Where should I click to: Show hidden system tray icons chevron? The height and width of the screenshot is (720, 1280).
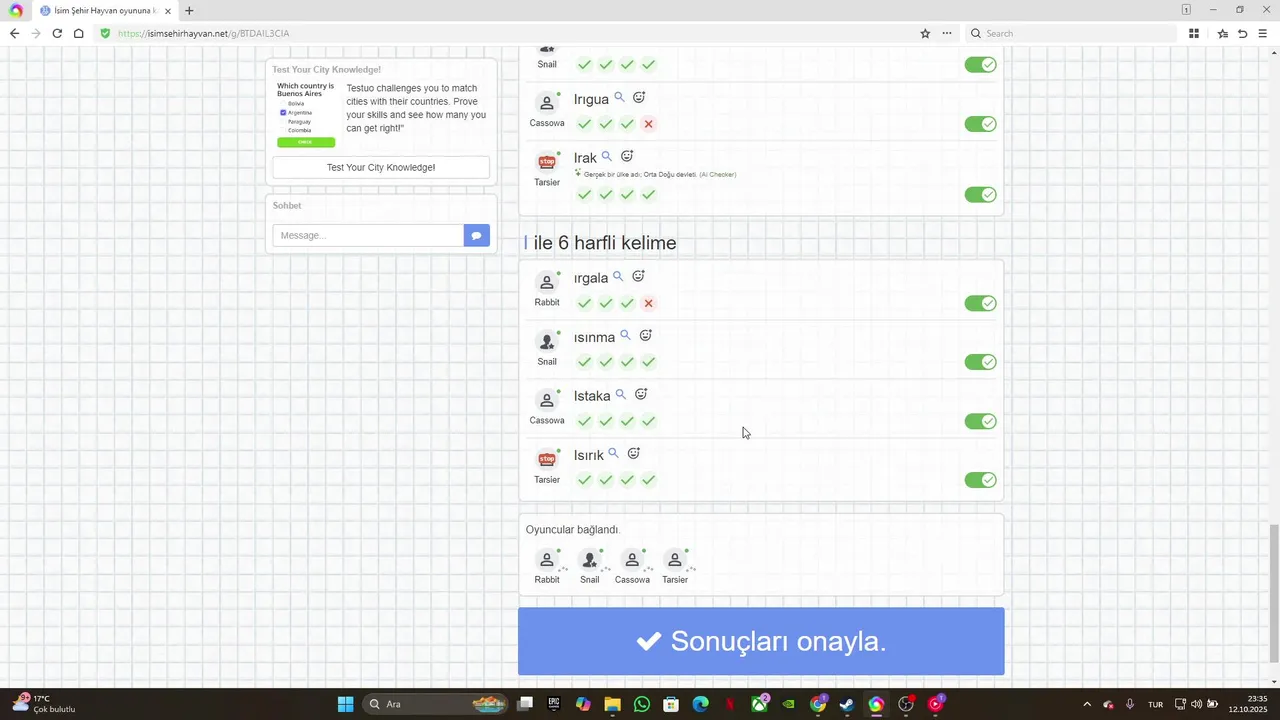pos(1087,704)
